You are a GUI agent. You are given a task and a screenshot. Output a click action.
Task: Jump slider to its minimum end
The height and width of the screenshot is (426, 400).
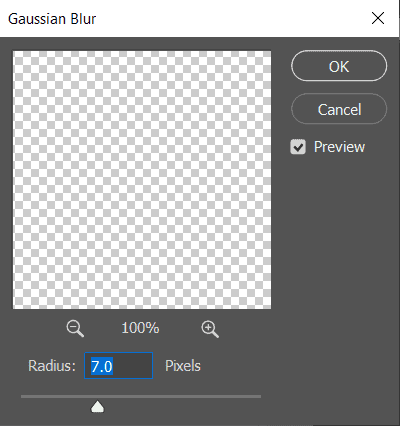click(x=22, y=397)
